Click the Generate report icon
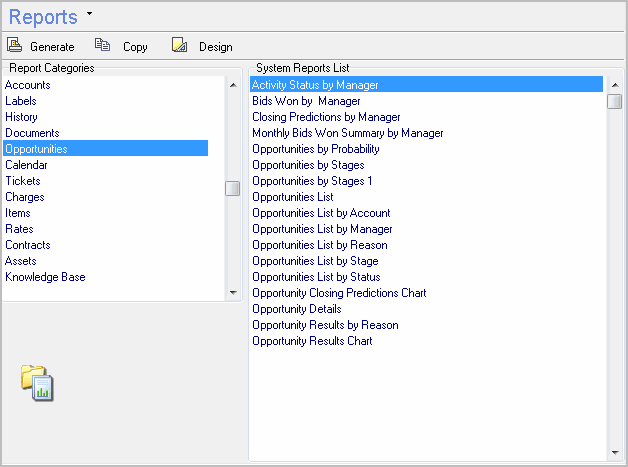 tap(15, 45)
